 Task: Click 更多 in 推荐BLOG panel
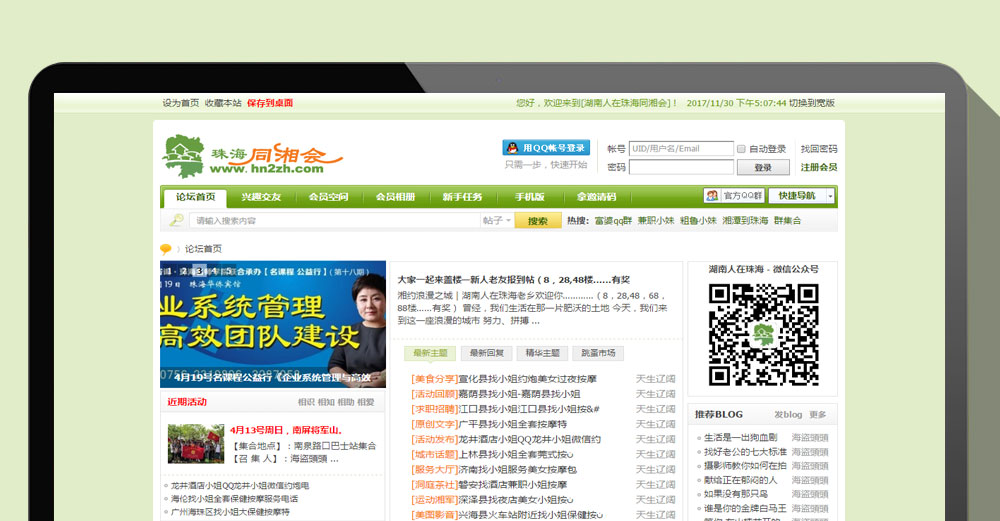(818, 415)
